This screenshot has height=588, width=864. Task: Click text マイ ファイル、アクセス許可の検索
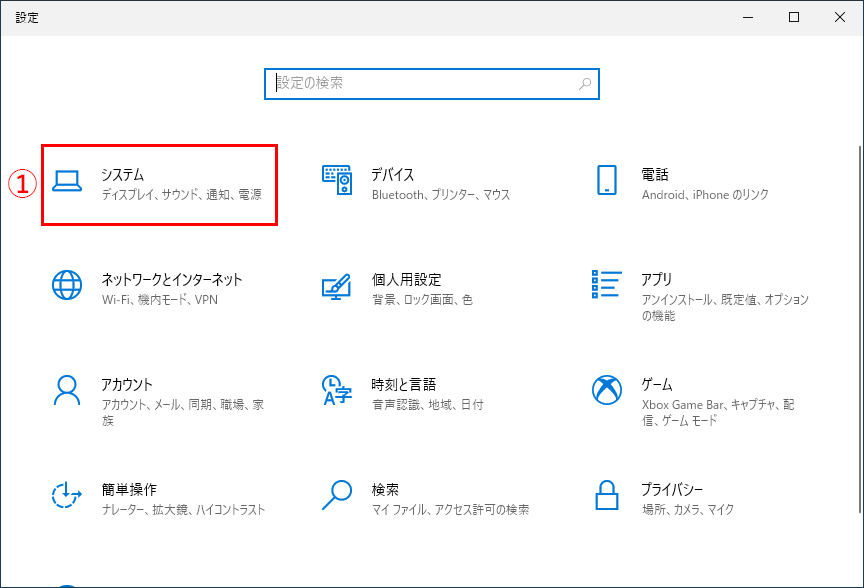point(451,510)
